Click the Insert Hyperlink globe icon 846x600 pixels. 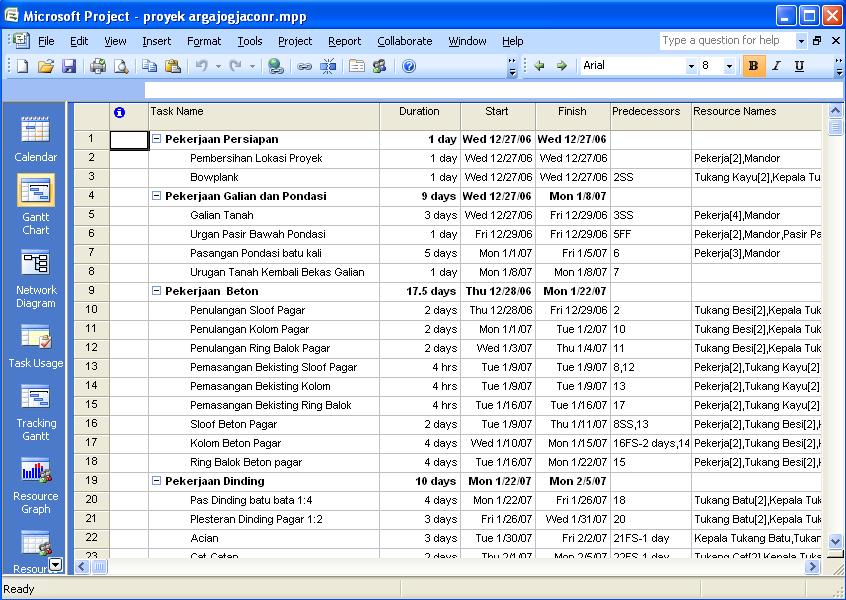[276, 66]
